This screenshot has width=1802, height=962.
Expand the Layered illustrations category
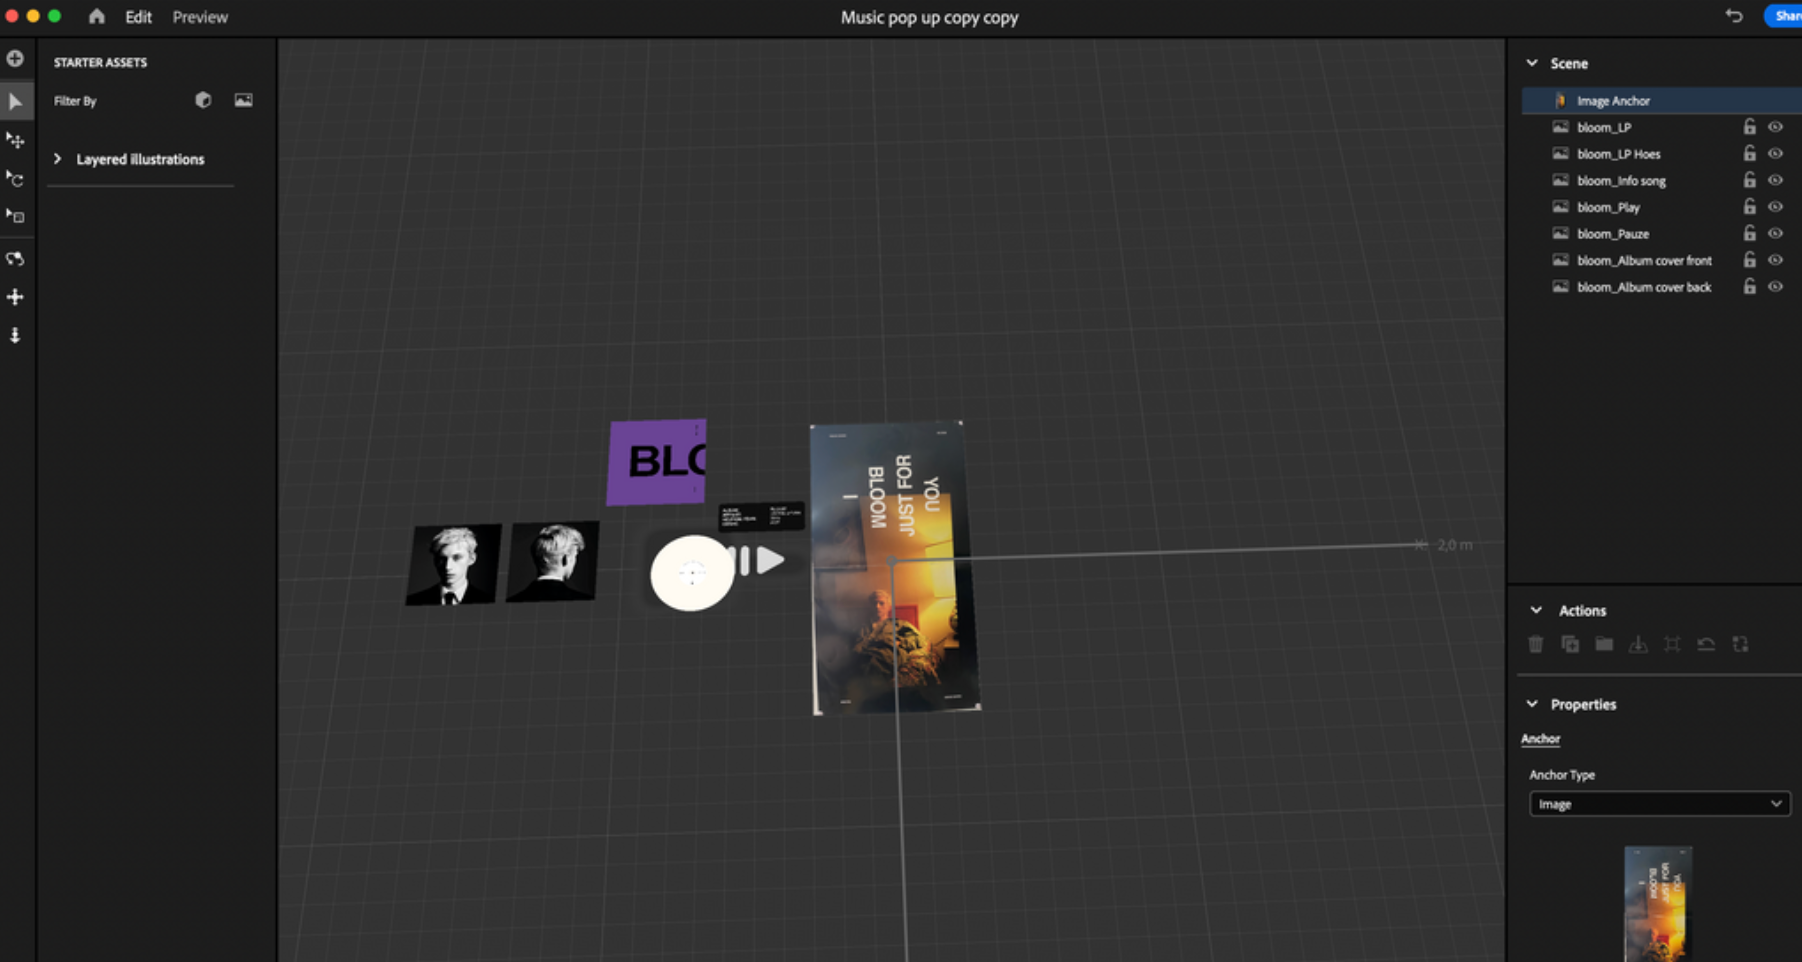point(58,159)
